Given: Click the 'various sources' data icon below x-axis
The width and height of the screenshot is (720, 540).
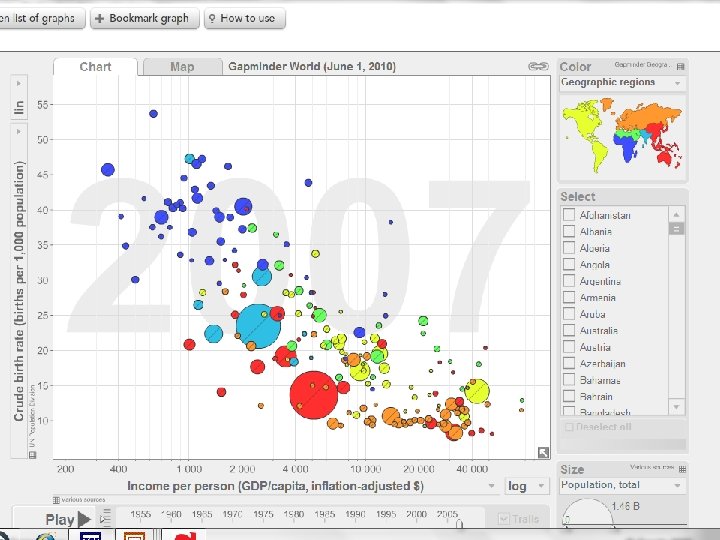Looking at the screenshot, I should tap(56, 500).
